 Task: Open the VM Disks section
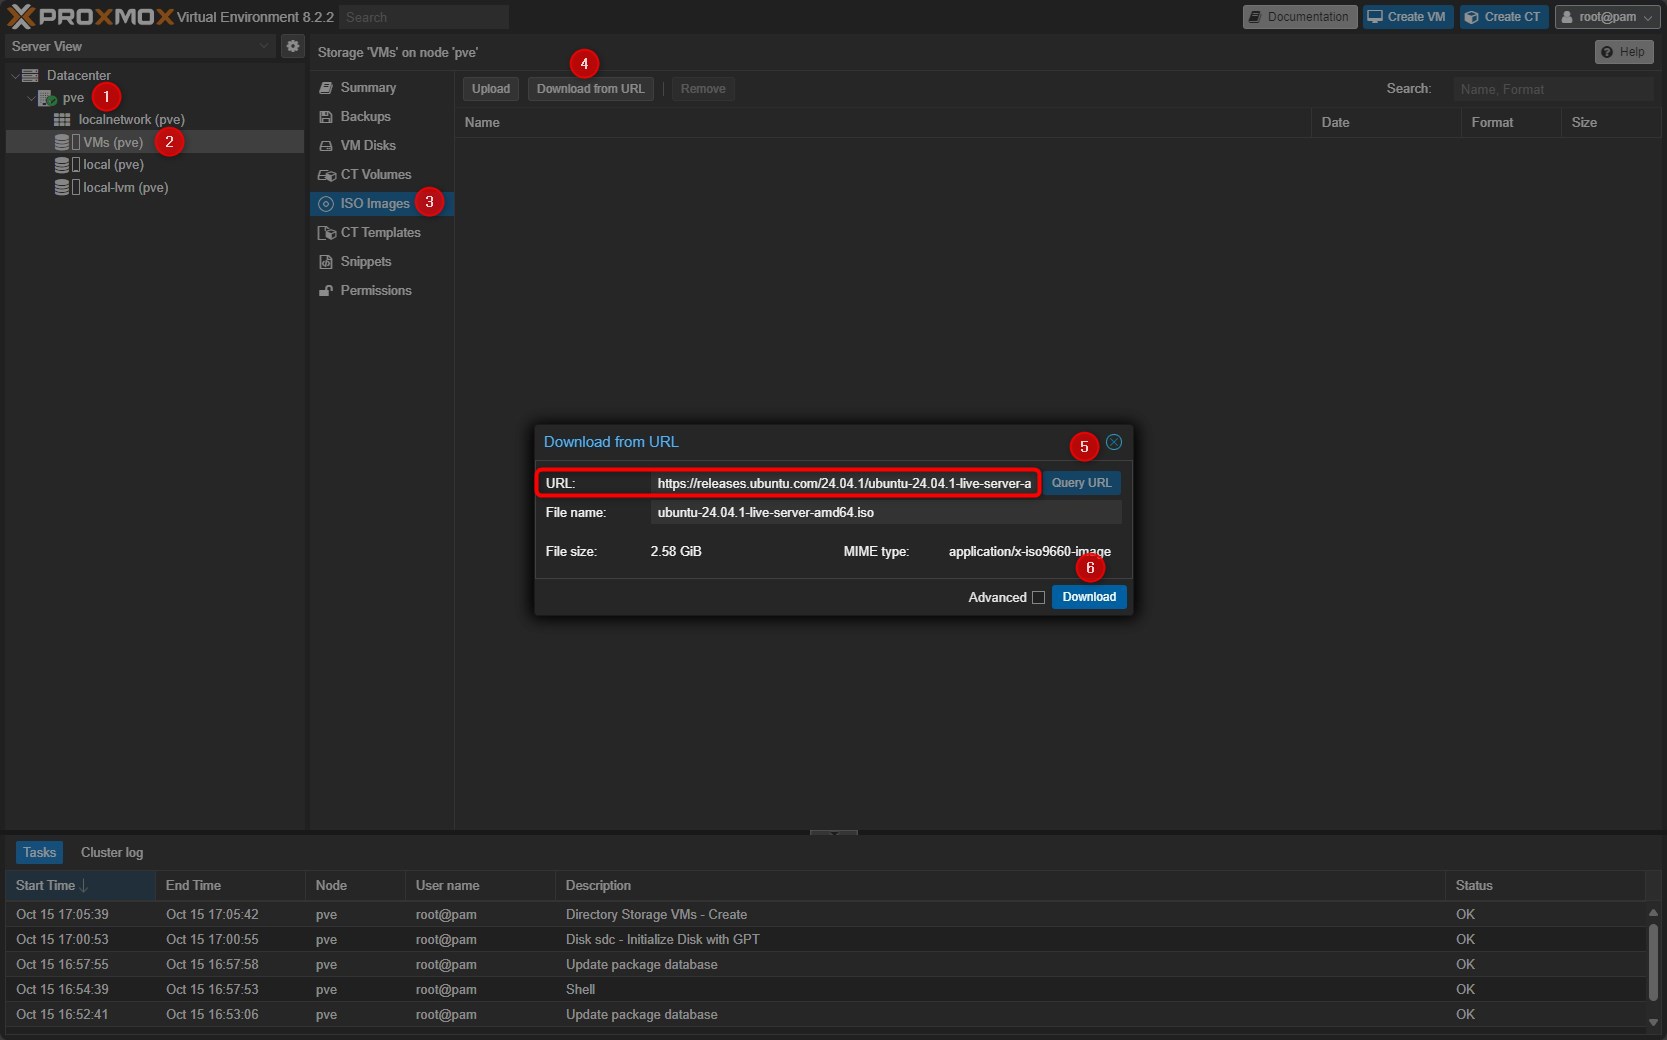pyautogui.click(x=367, y=146)
